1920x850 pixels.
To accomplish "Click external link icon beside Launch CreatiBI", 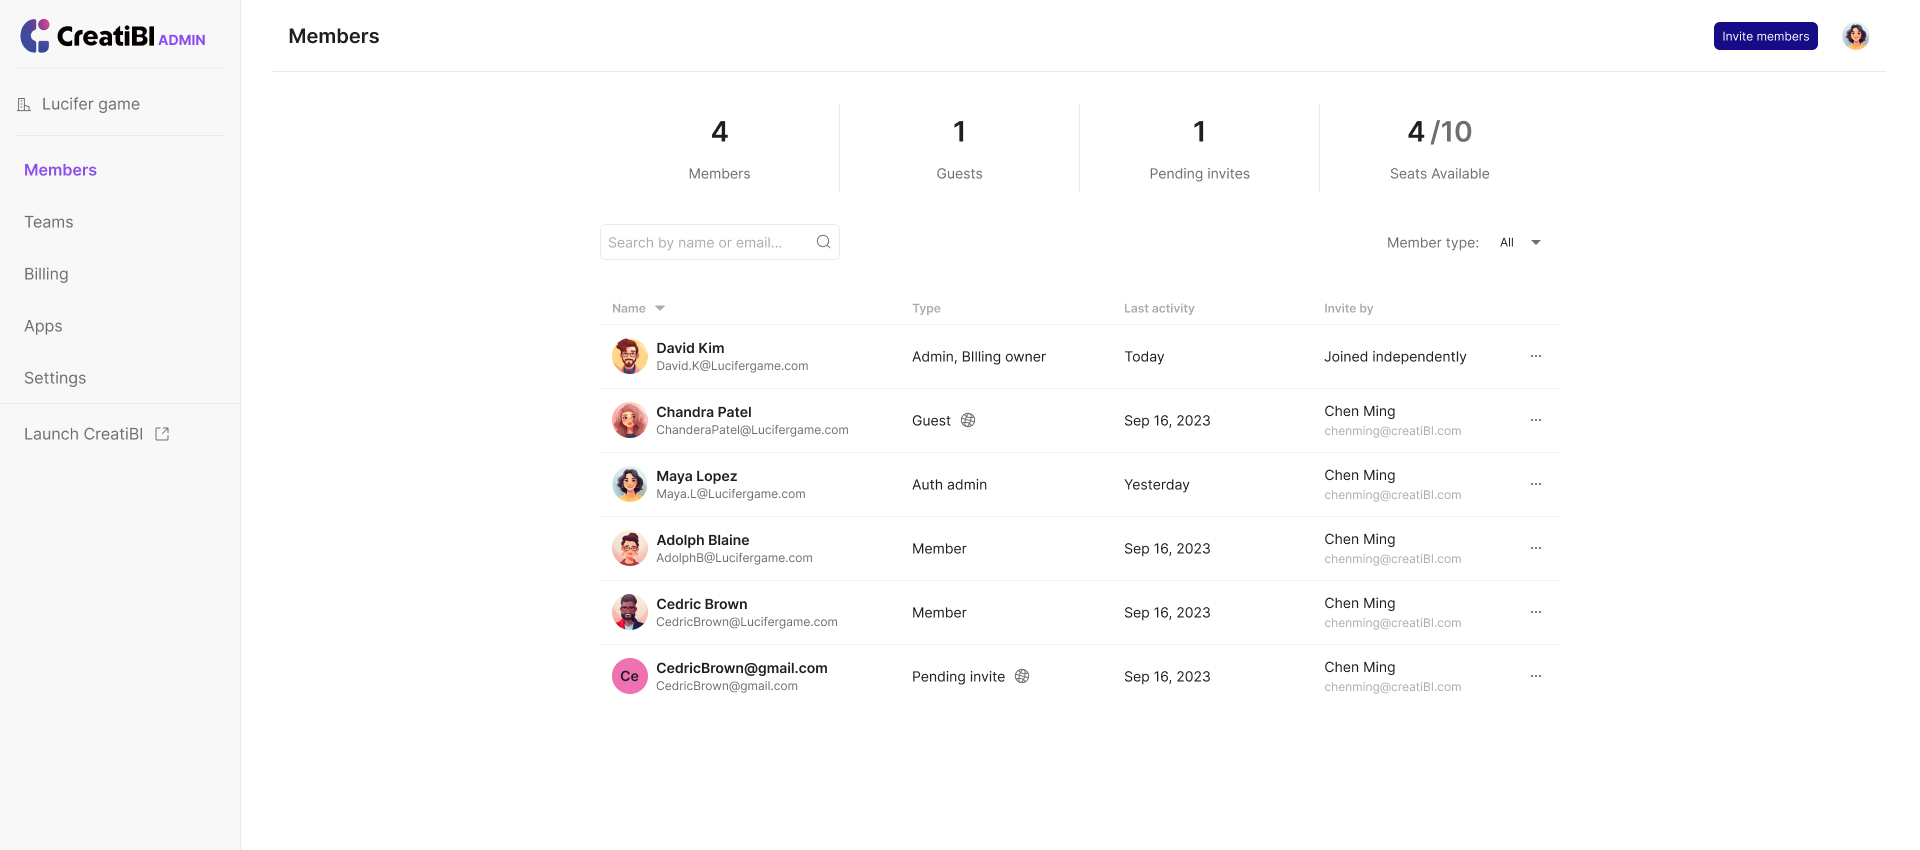I will pyautogui.click(x=162, y=434).
